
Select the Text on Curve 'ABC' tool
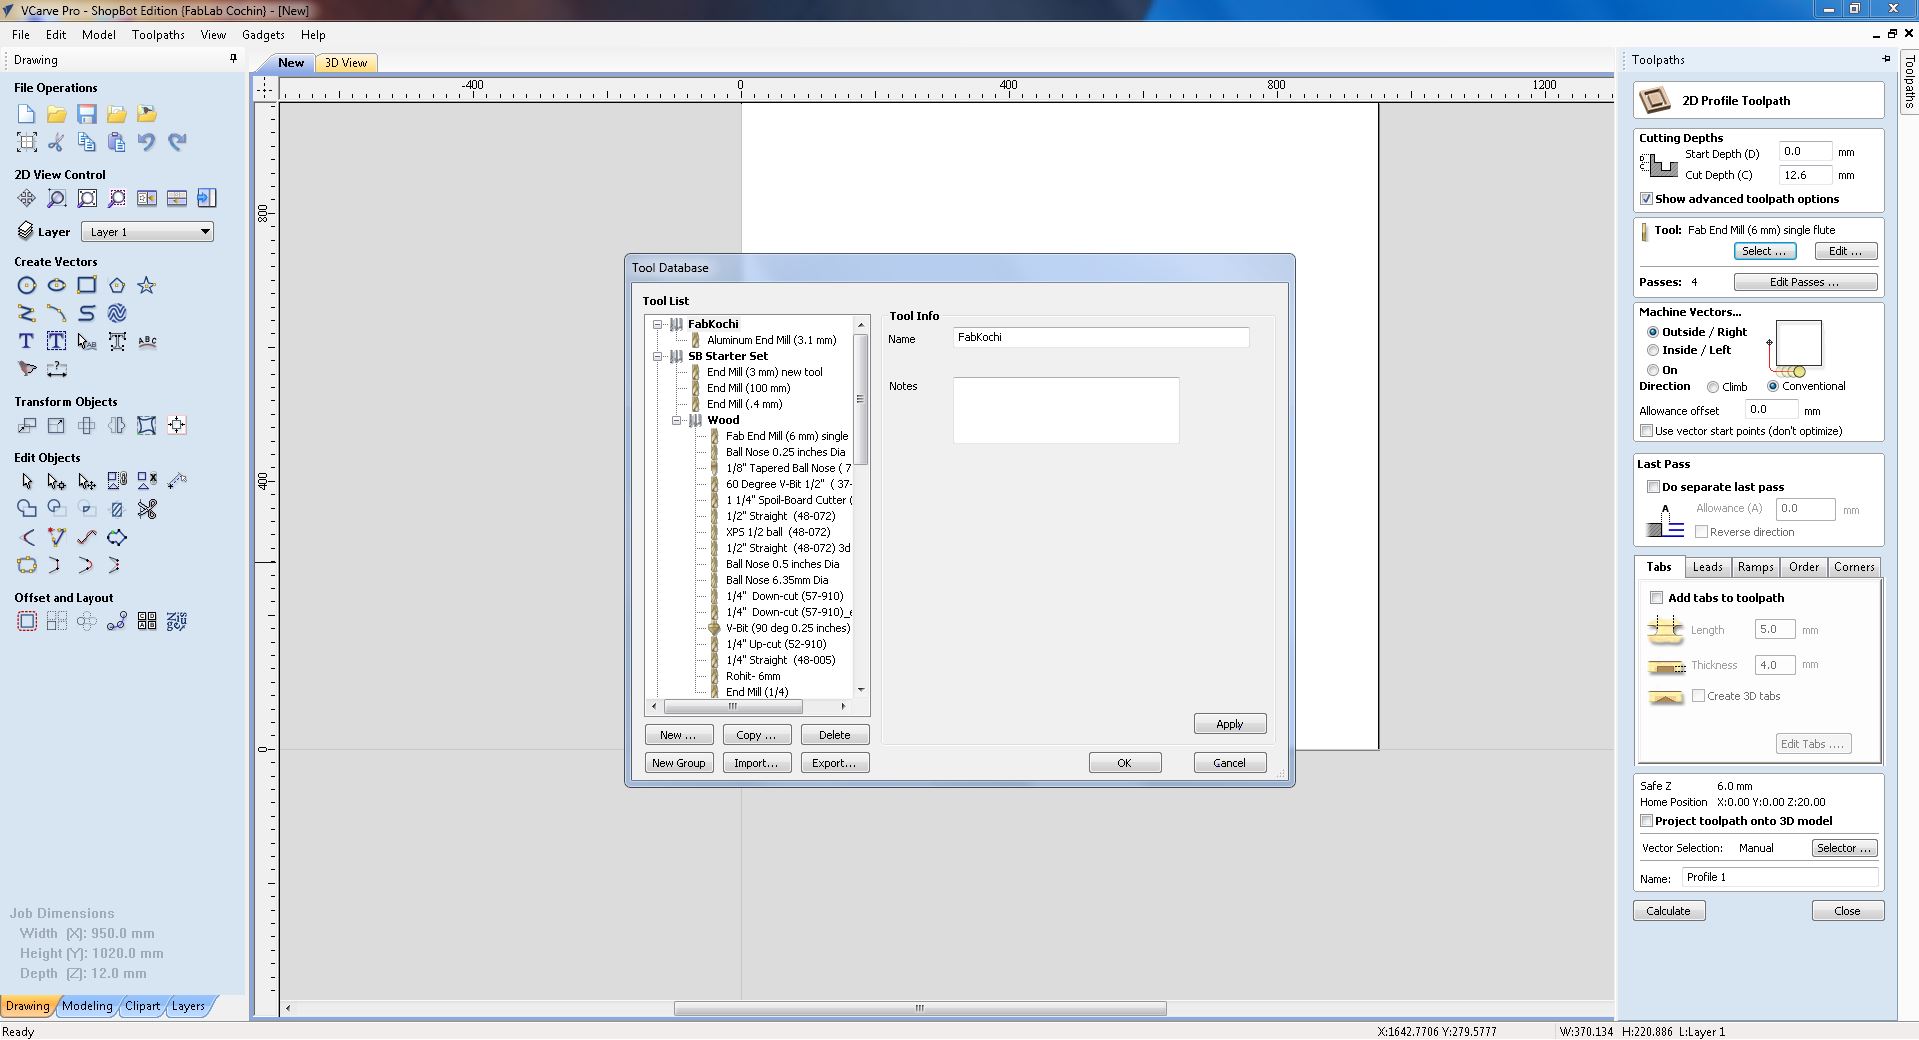tap(147, 341)
